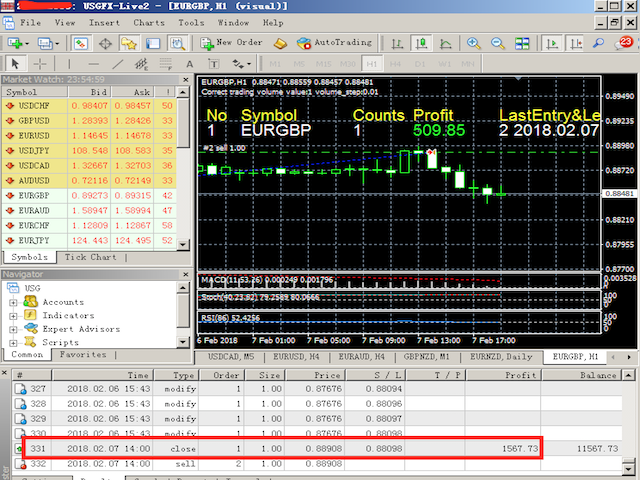Open the search magnifier icon
The height and width of the screenshot is (480, 640).
598,43
